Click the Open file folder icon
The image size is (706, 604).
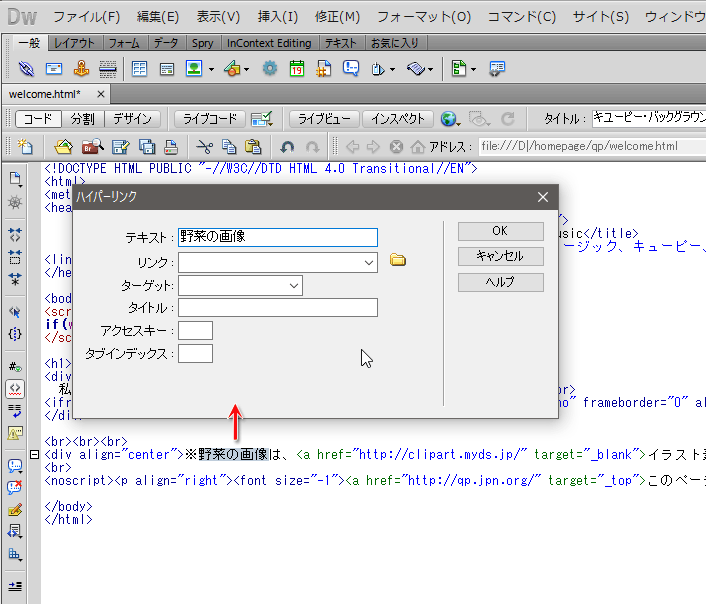[63, 146]
